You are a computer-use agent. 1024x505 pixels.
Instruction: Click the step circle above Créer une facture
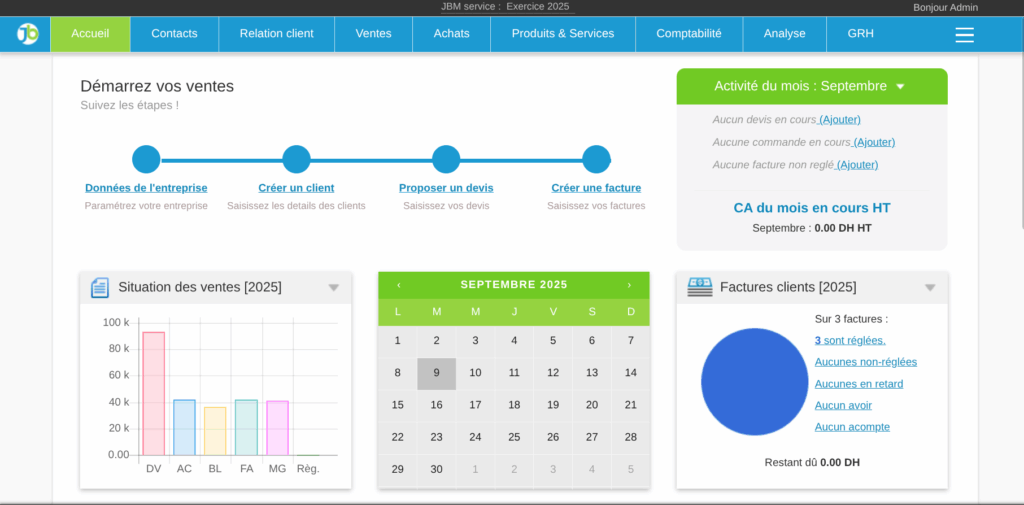point(596,159)
